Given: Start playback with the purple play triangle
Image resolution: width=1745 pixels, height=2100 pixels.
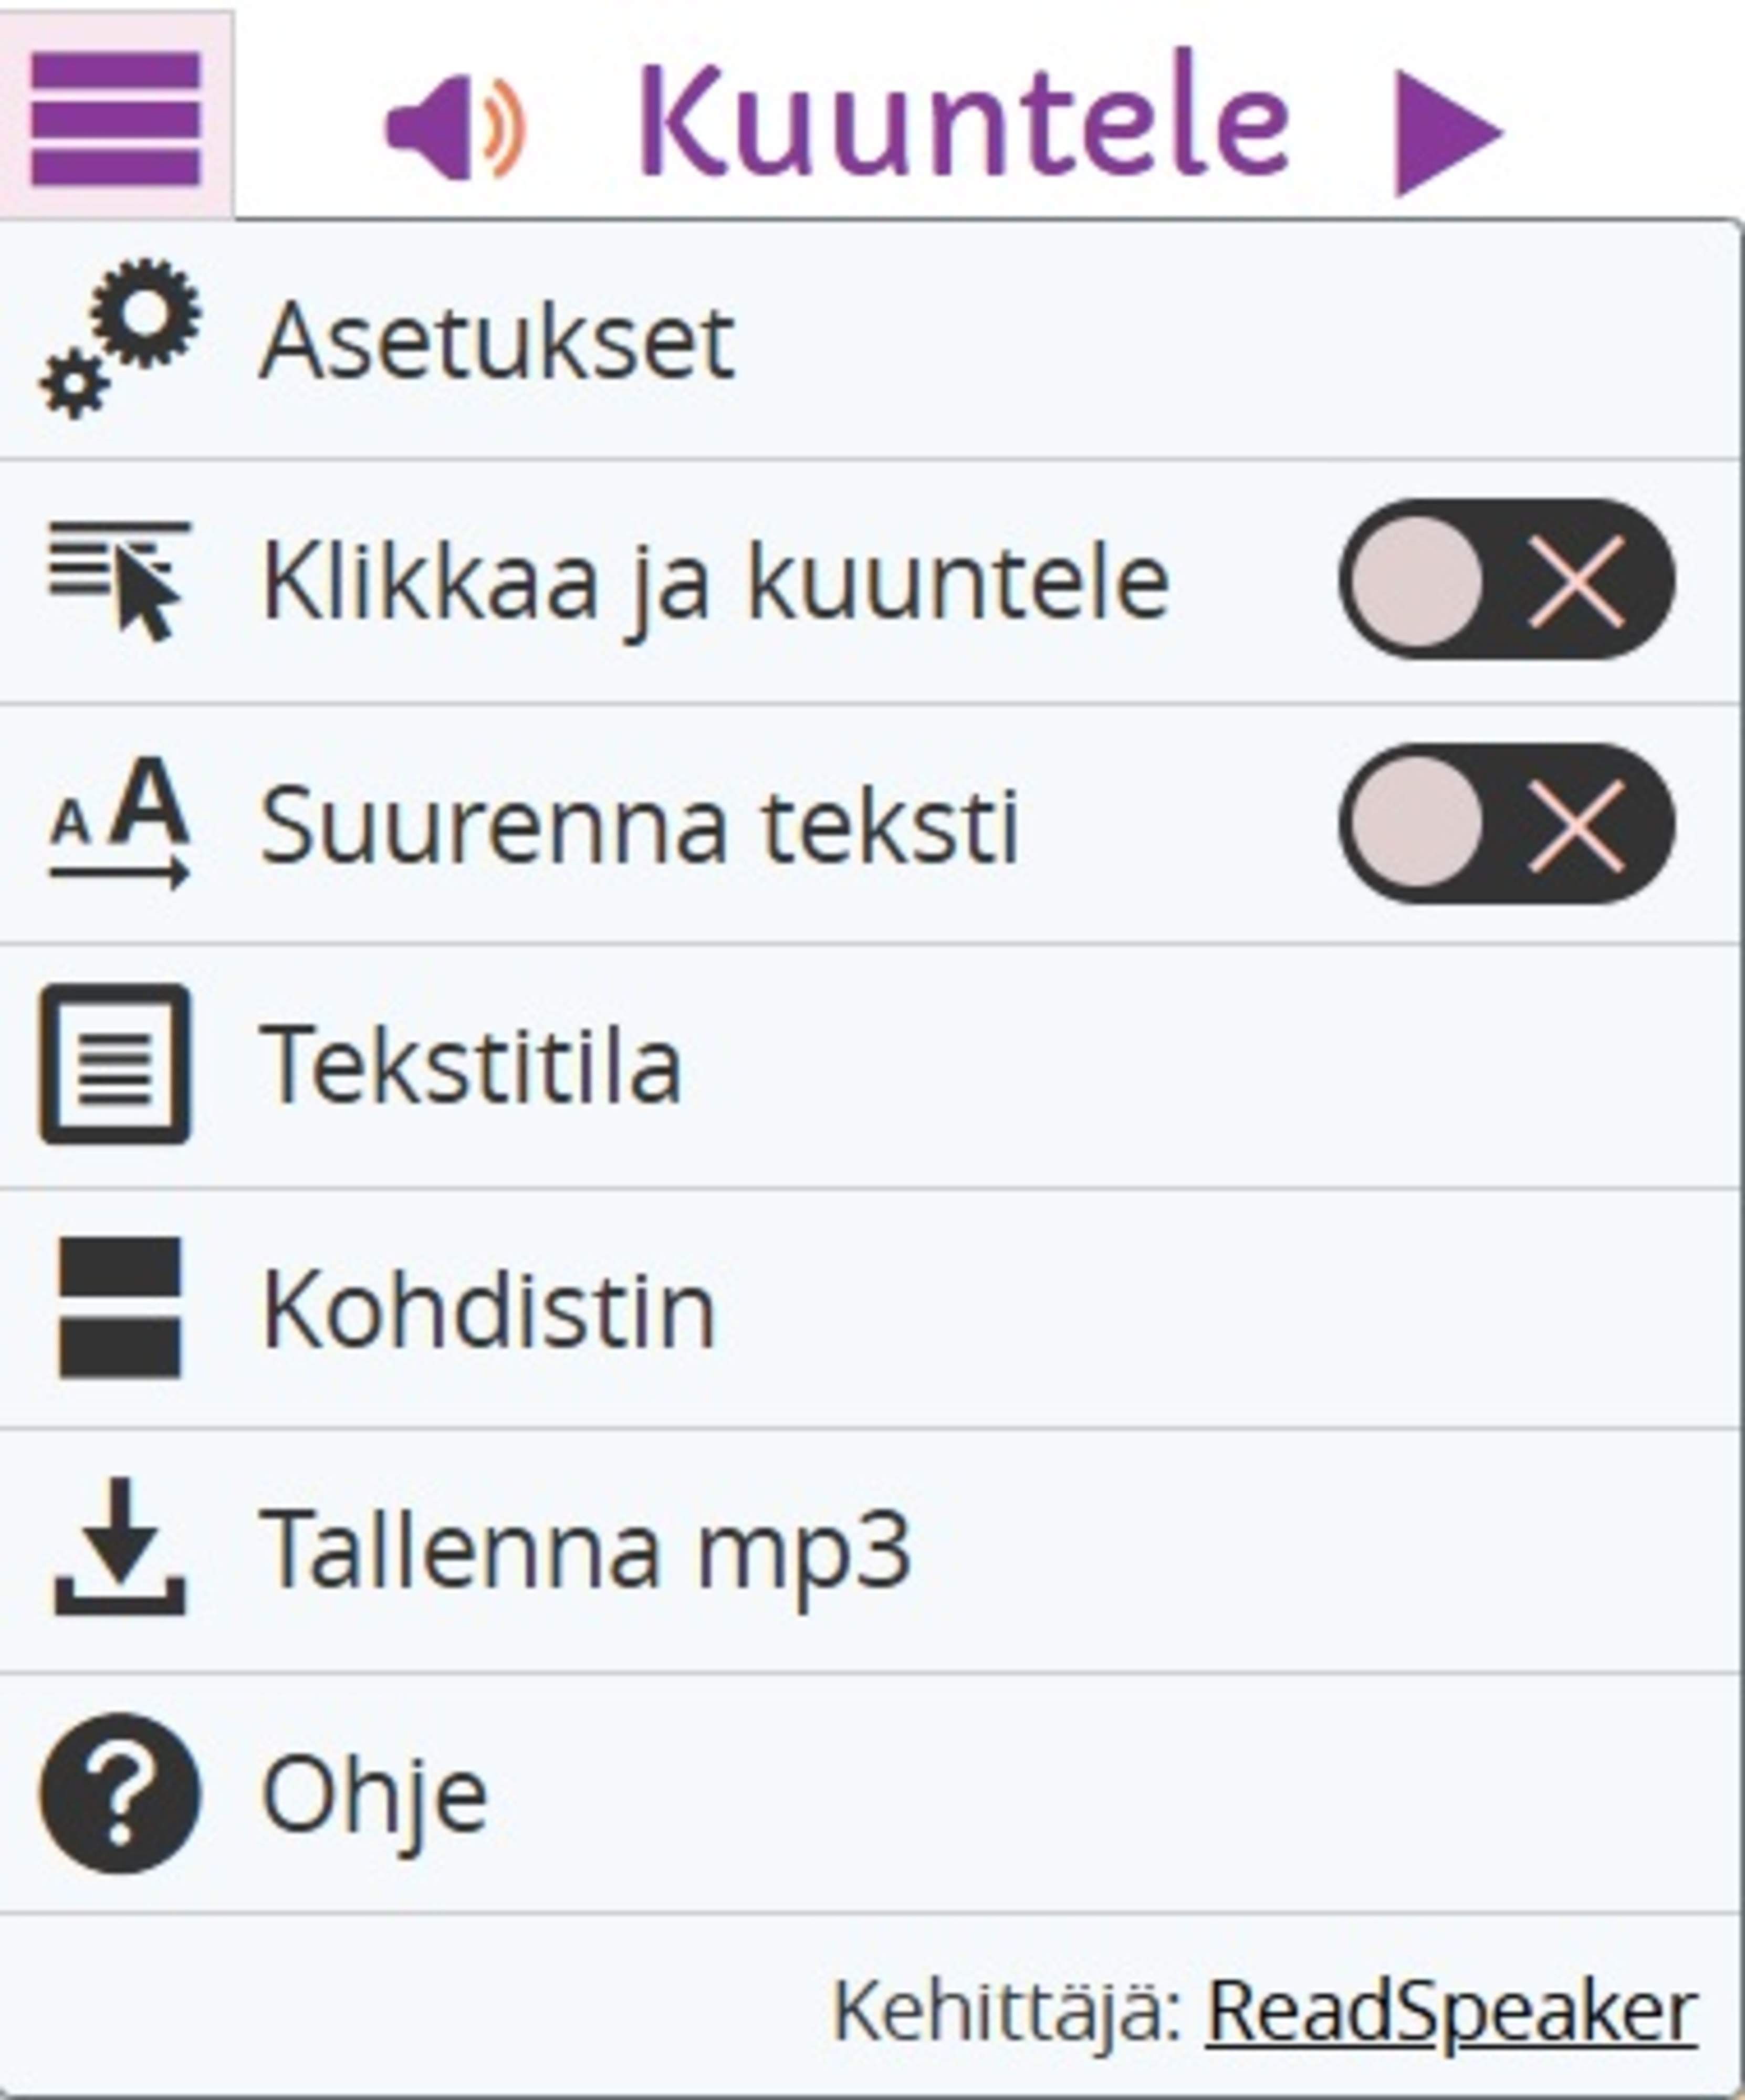Looking at the screenshot, I should [x=1448, y=133].
